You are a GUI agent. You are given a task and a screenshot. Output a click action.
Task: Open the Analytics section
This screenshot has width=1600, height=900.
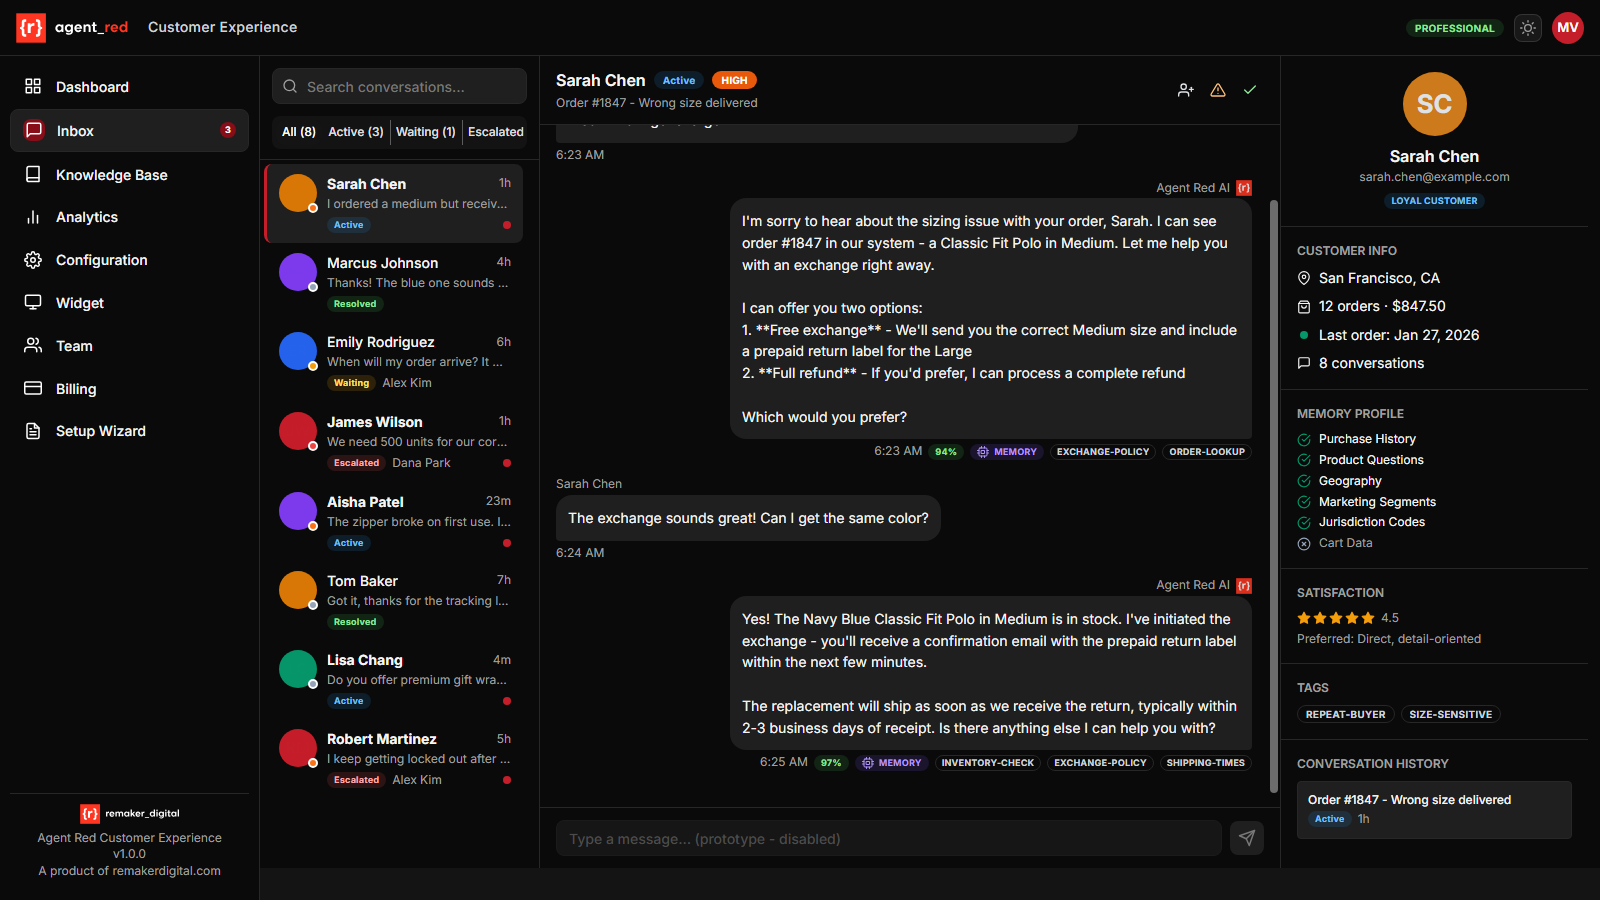point(86,217)
